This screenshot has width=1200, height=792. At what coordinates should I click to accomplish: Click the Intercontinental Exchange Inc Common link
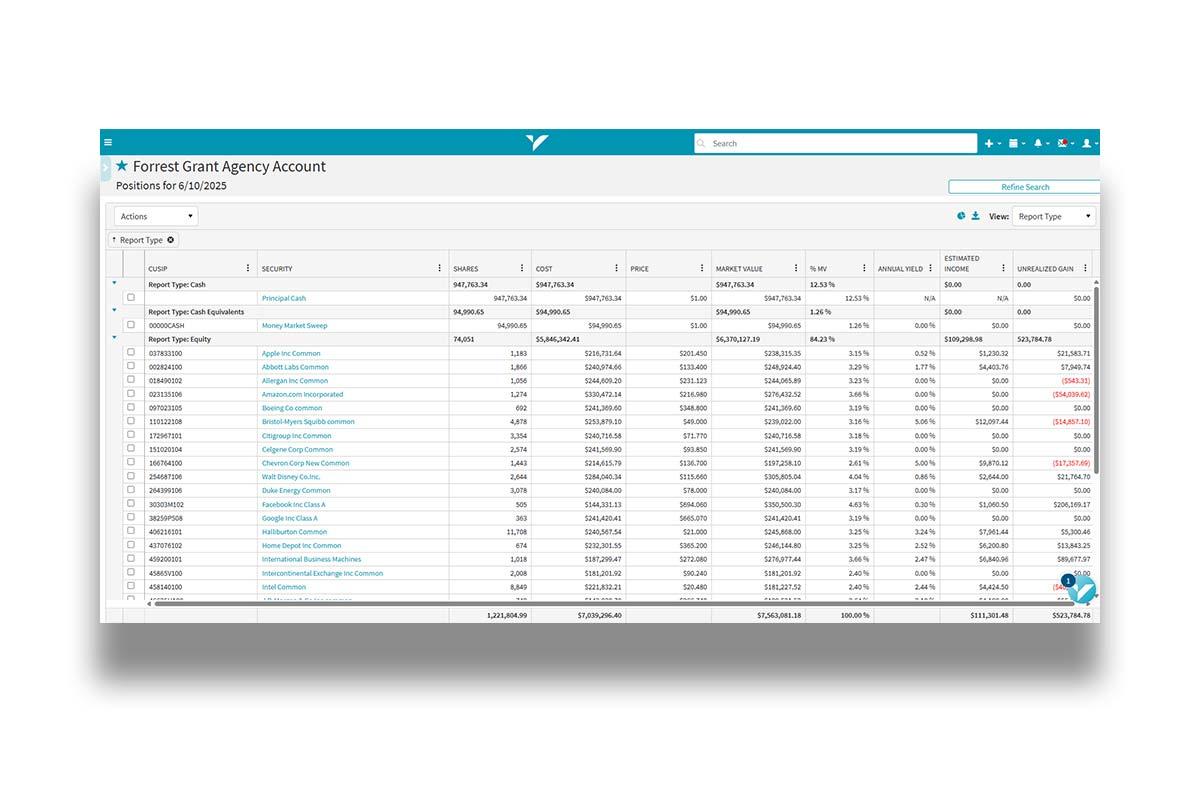[322, 573]
